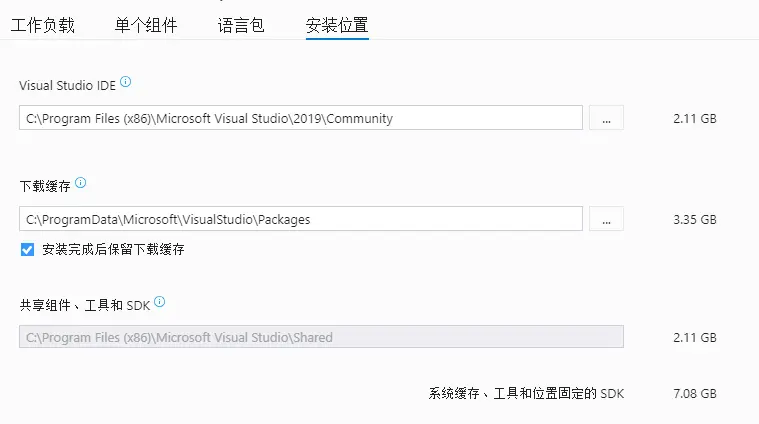The image size is (759, 424).
Task: Click the 下载缓存 label
Action: [x=45, y=186]
